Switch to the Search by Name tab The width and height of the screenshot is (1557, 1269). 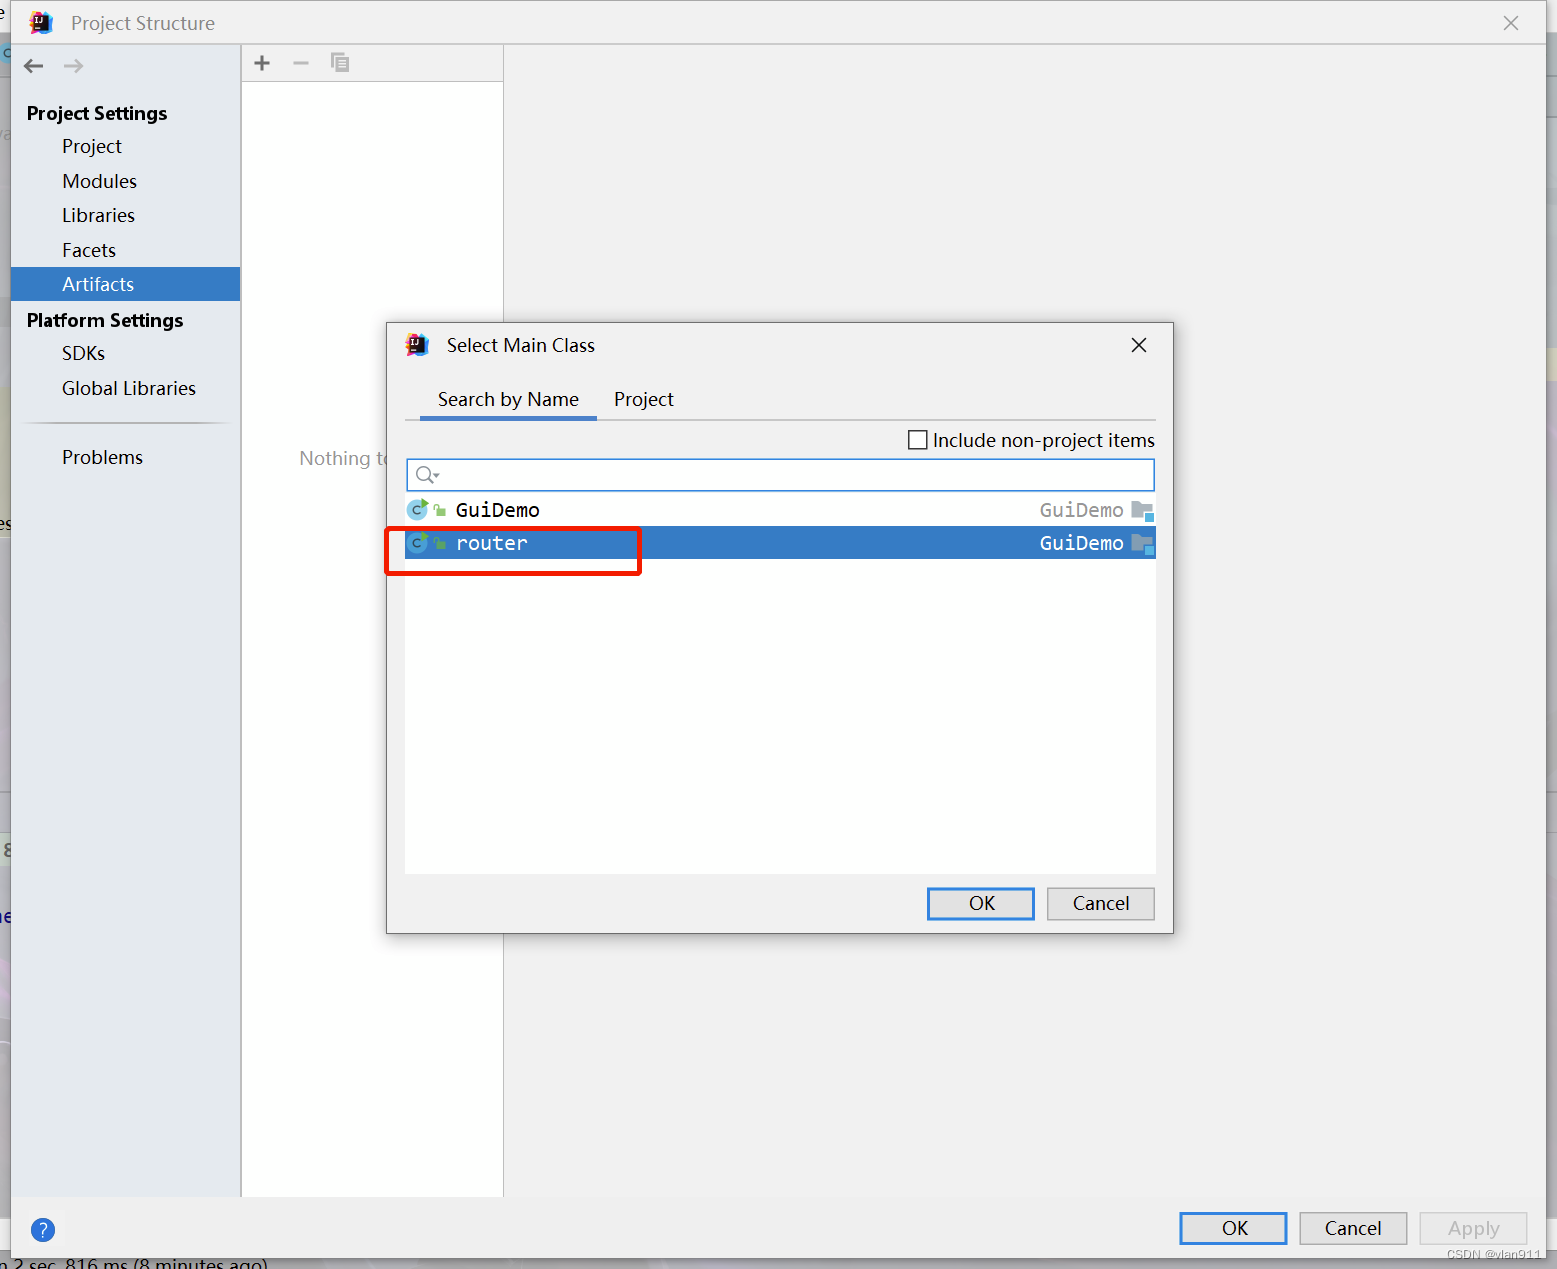point(508,399)
